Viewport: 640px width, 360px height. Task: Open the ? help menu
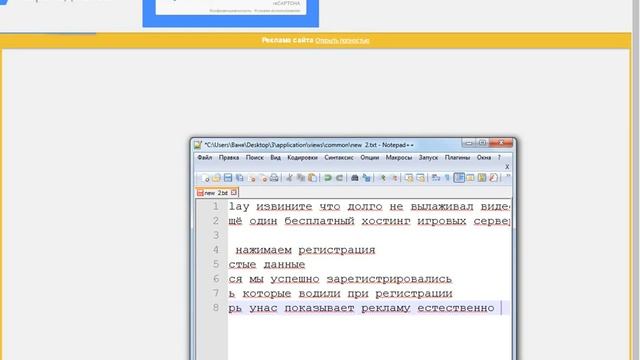499,158
